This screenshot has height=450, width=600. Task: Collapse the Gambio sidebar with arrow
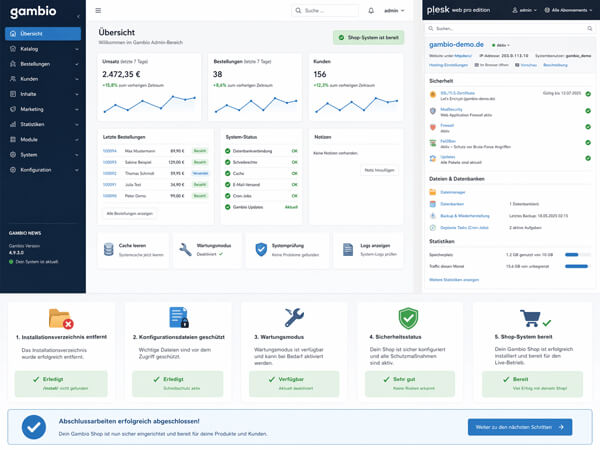(78, 16)
